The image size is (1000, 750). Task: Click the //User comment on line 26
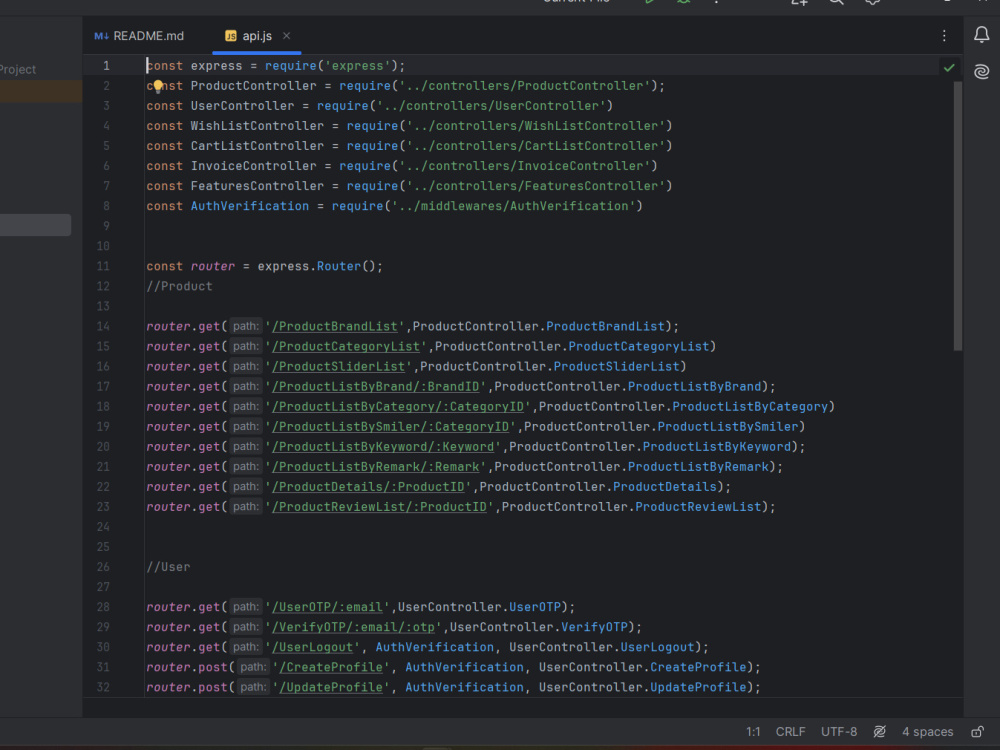pyautogui.click(x=168, y=567)
